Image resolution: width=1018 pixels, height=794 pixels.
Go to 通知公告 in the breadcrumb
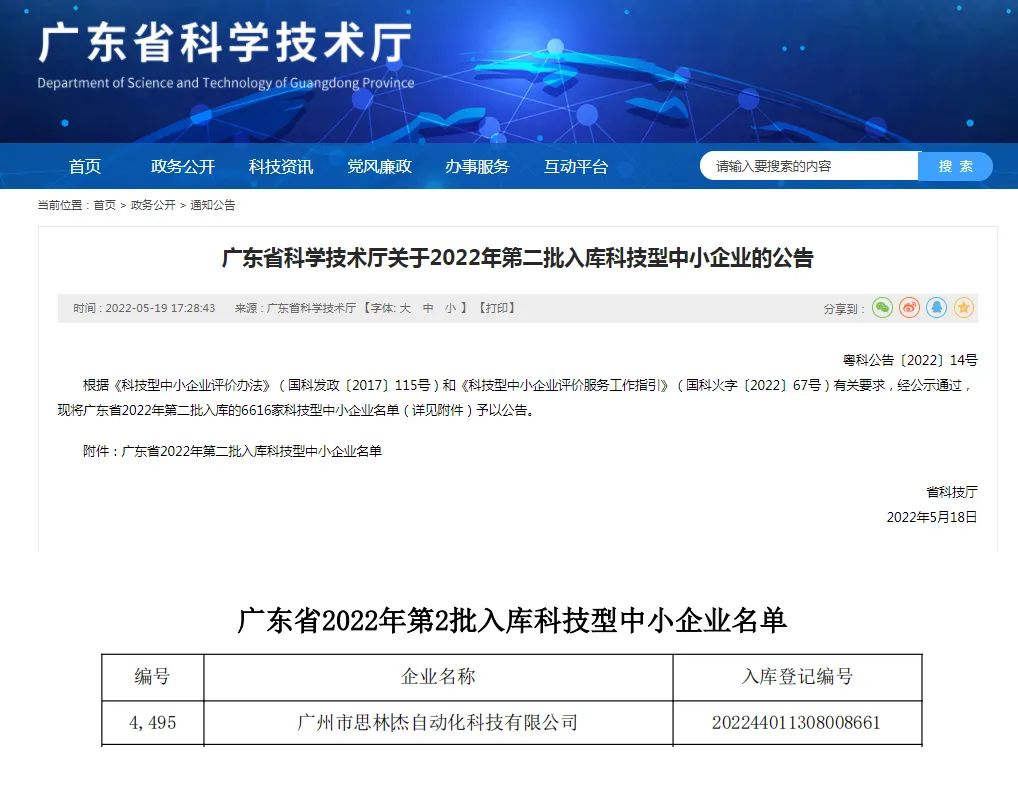(x=213, y=205)
